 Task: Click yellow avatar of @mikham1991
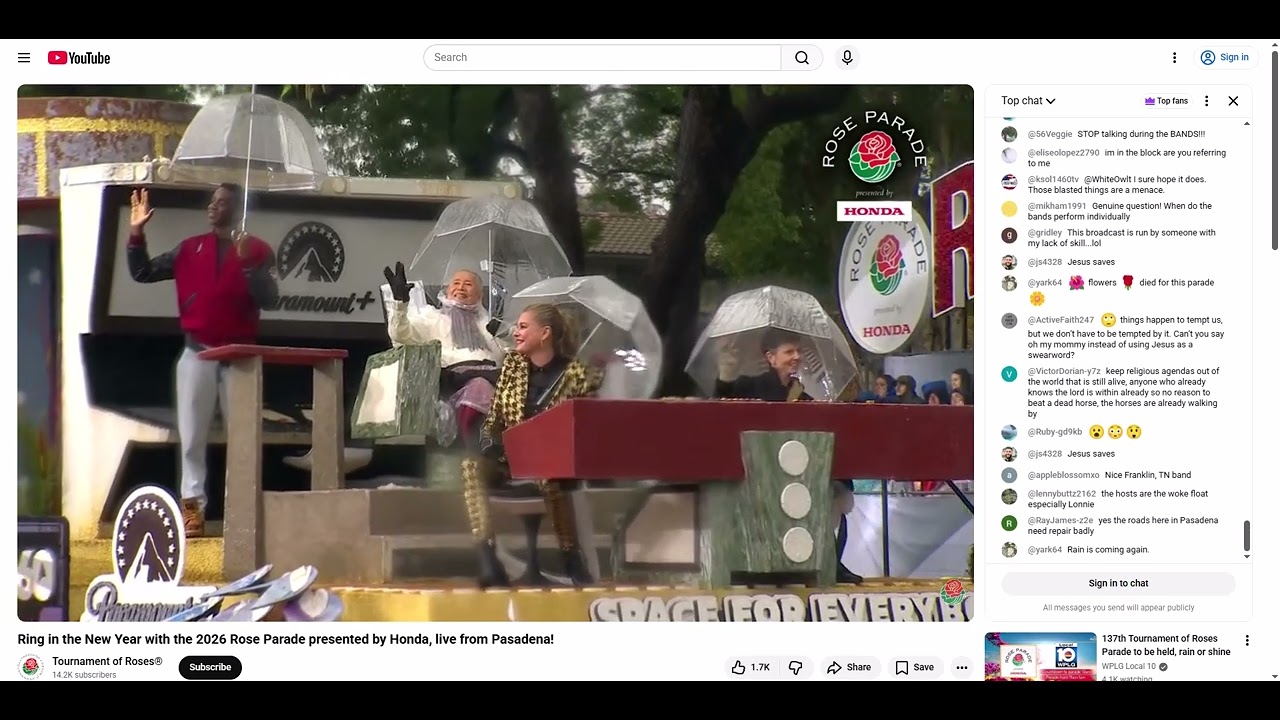pos(1009,209)
